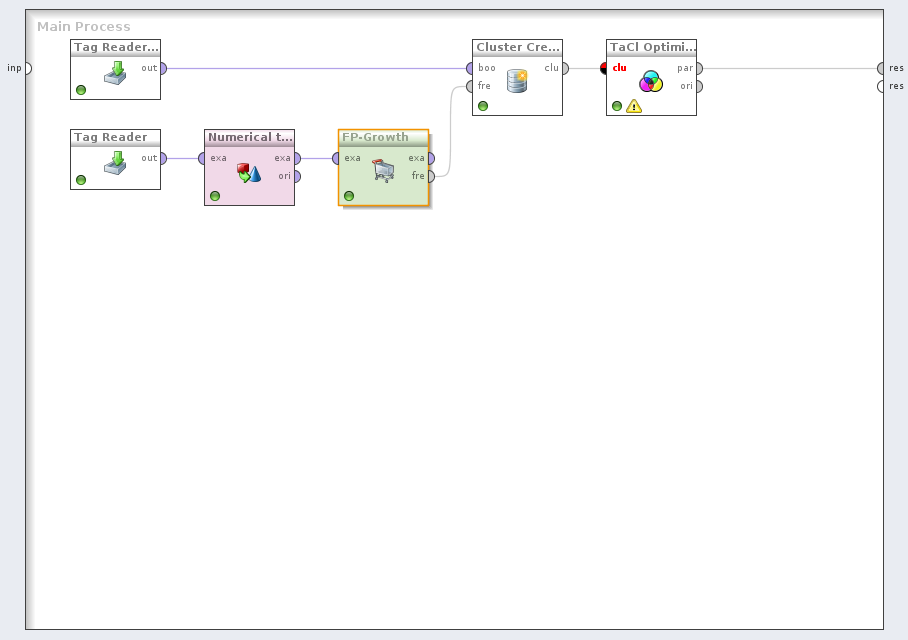Click the 'ori' output port of Numerical to Binominal
The height and width of the screenshot is (640, 908).
[x=296, y=176]
